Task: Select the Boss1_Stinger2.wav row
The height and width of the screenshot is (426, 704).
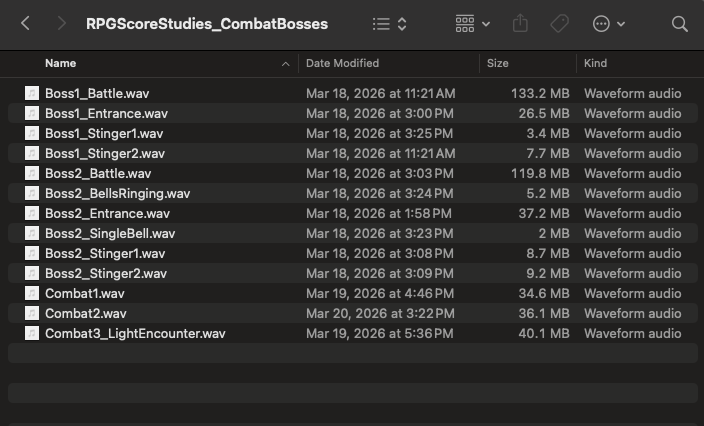Action: pos(105,153)
